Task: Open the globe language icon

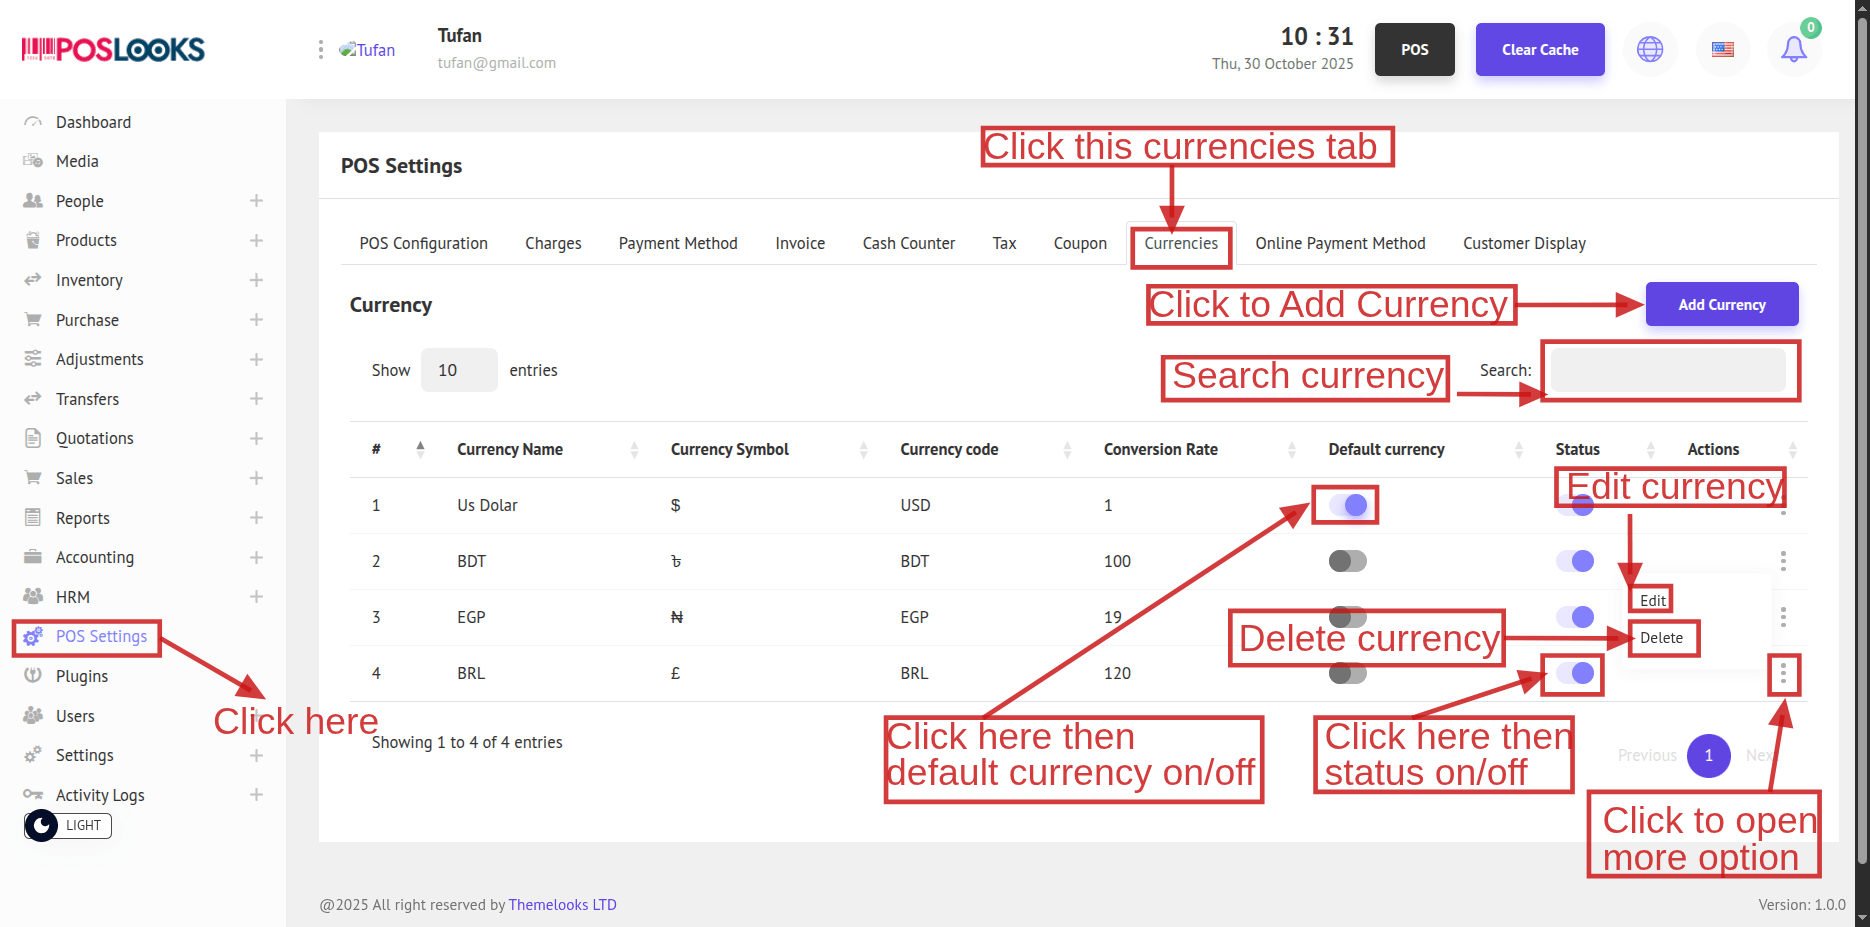Action: pos(1650,50)
